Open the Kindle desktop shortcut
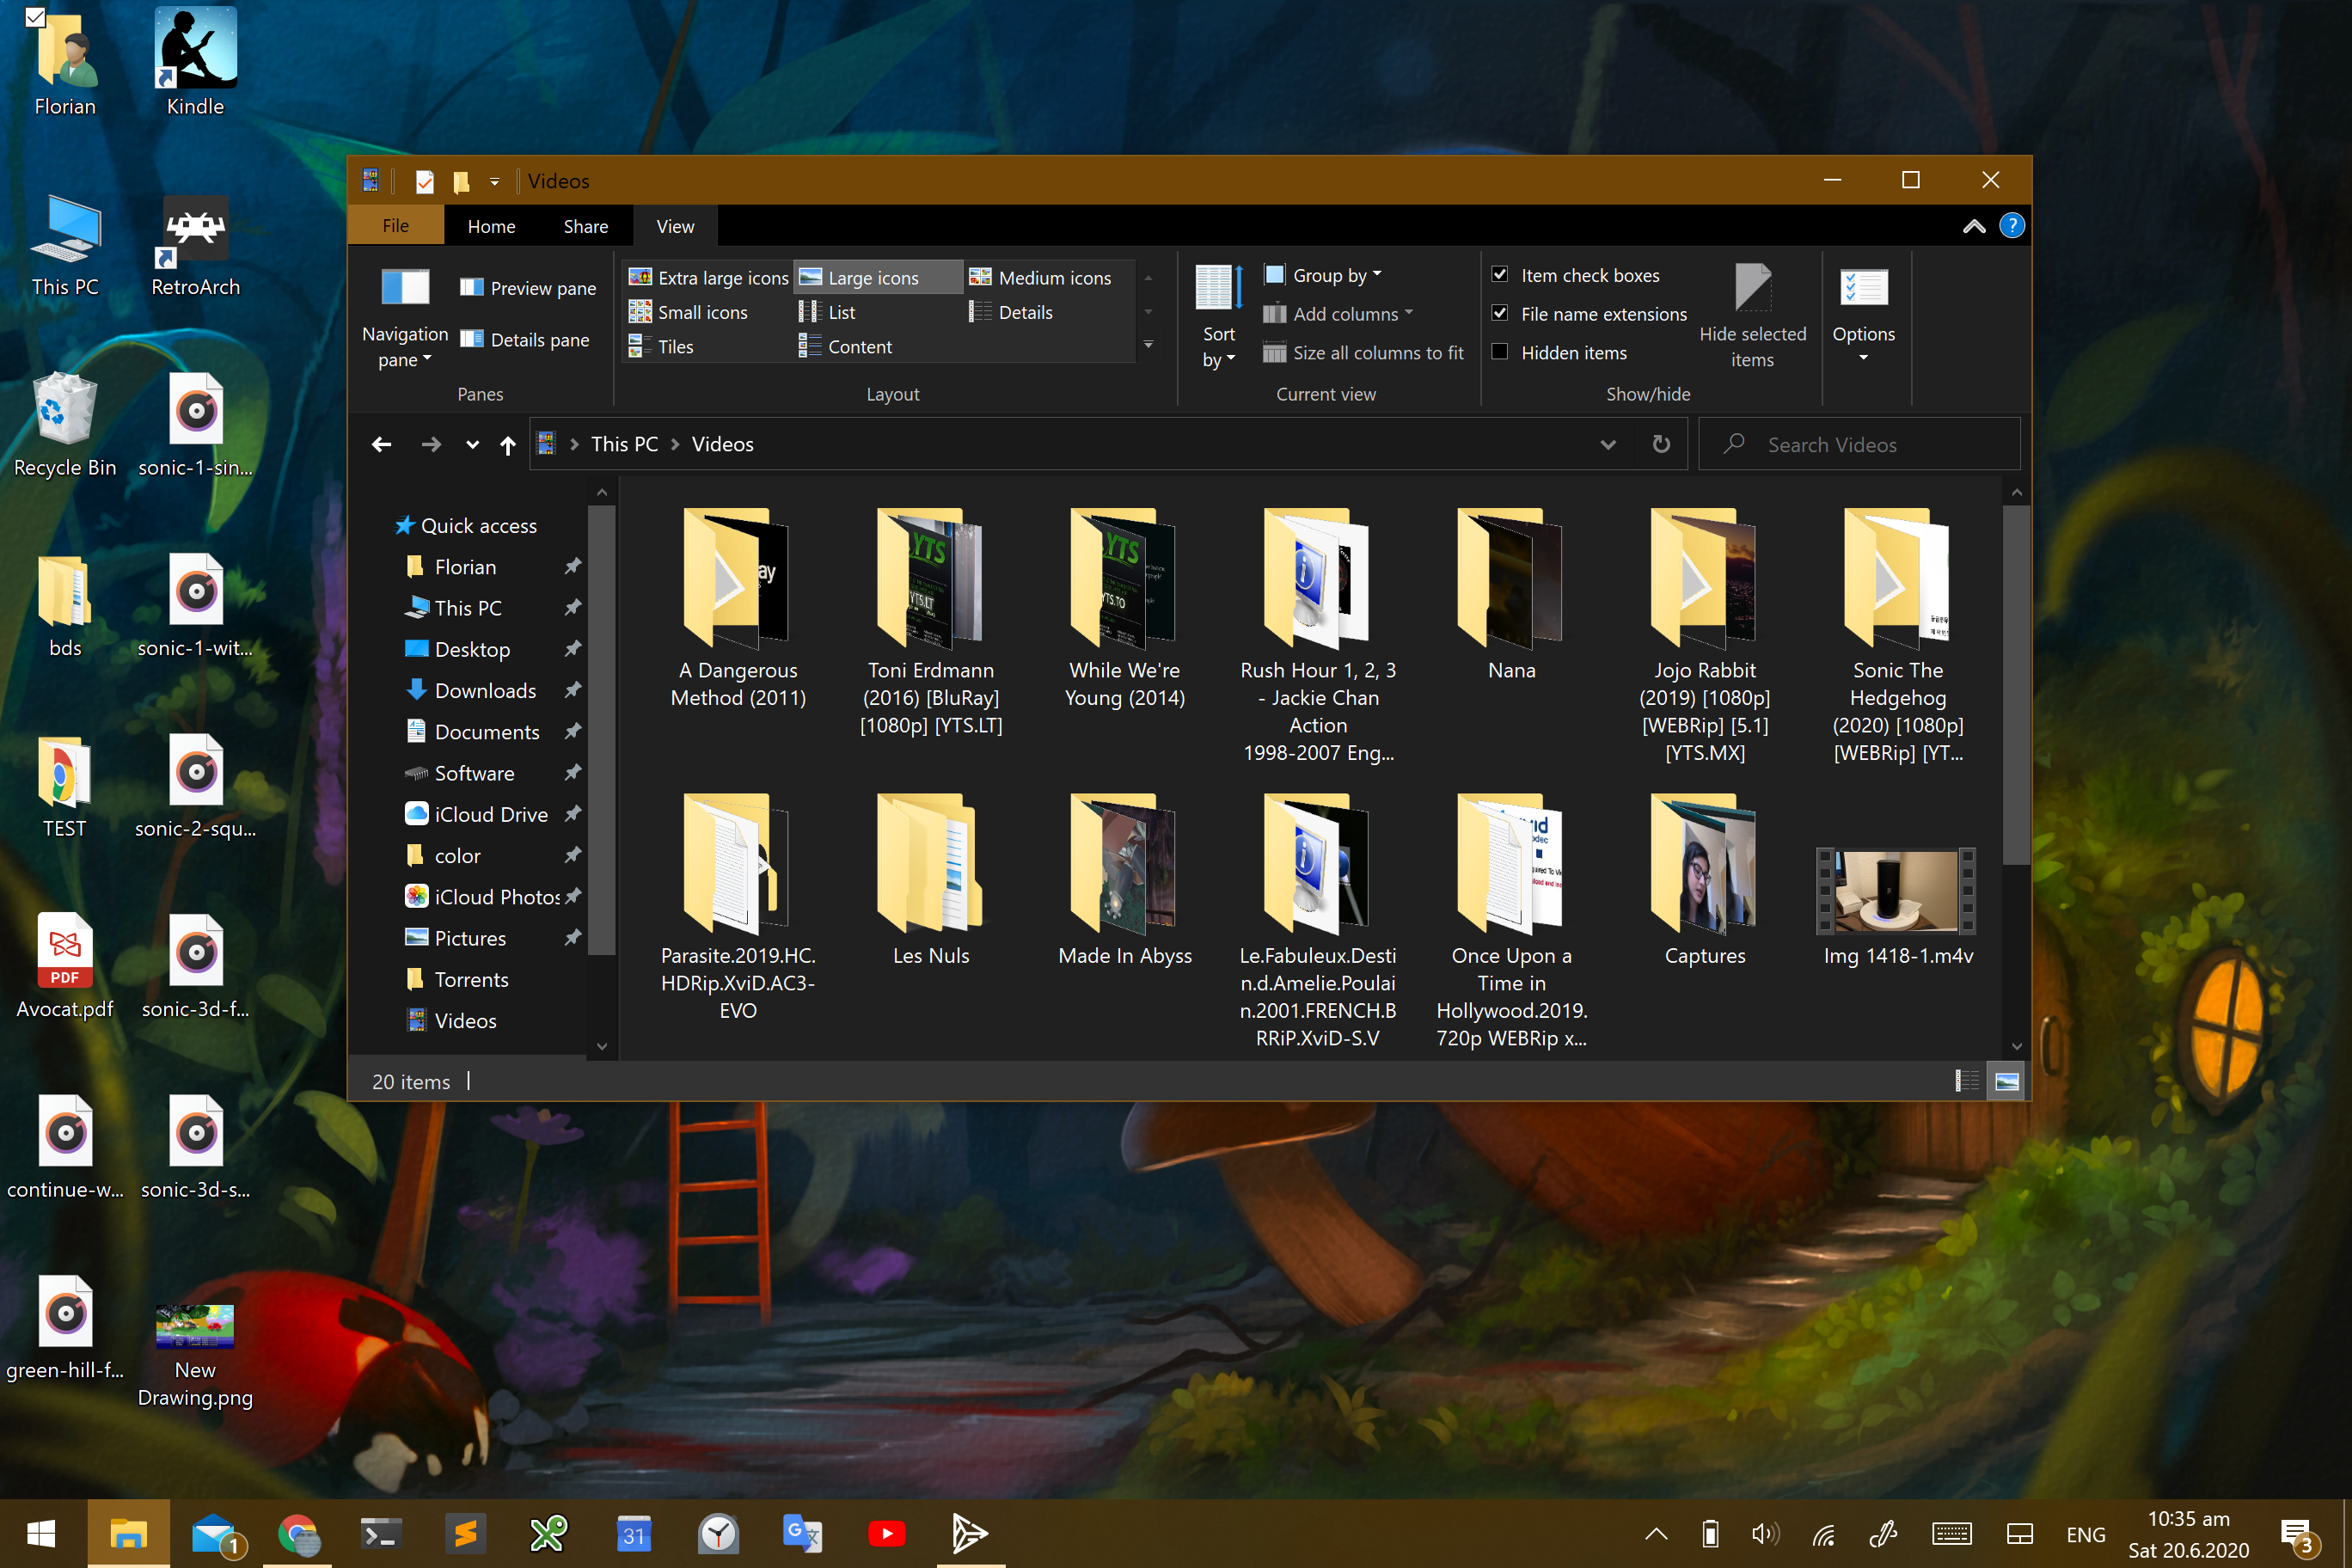2352x1568 pixels. click(x=195, y=62)
